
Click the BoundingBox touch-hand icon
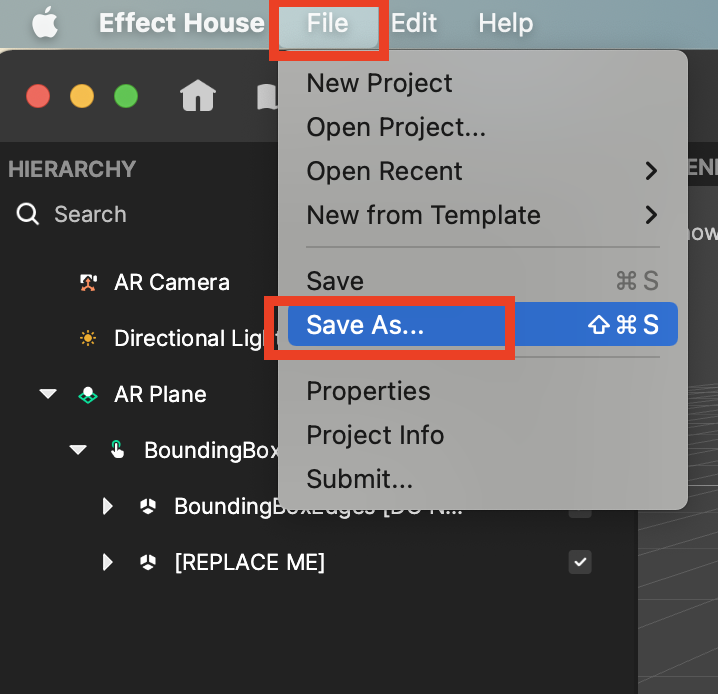coord(118,450)
